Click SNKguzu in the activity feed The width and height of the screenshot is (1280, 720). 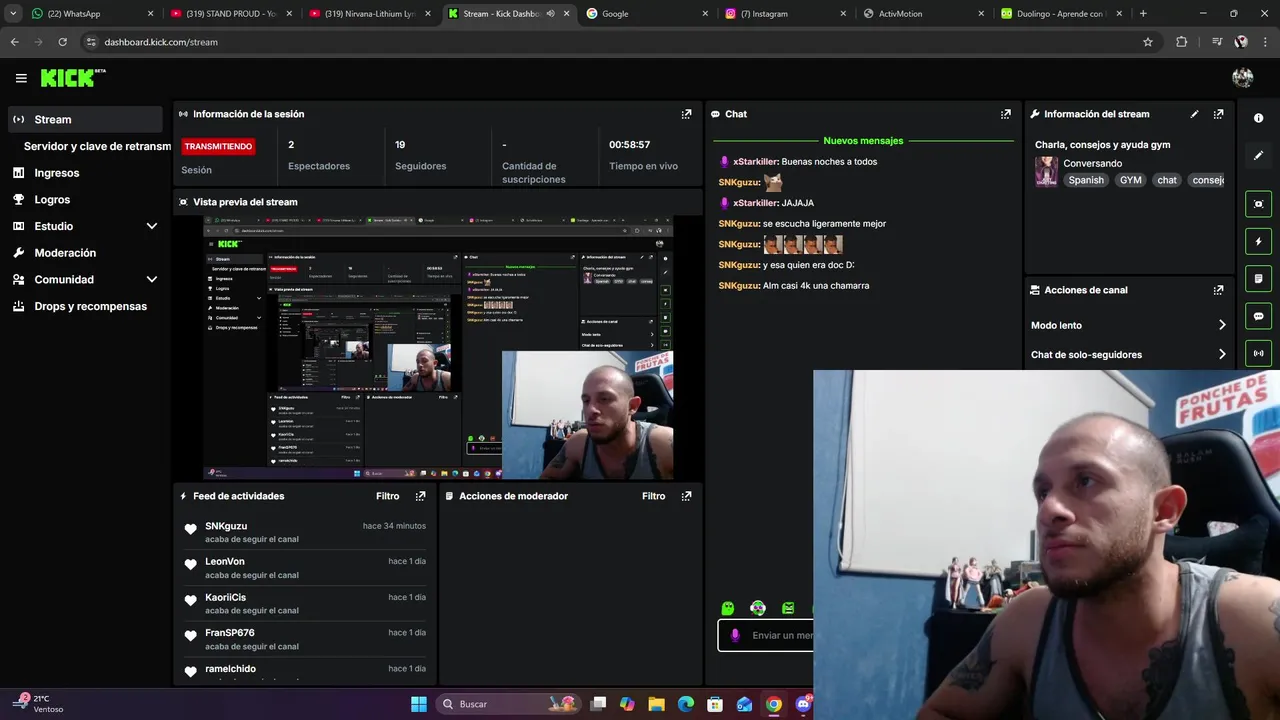[x=226, y=526]
